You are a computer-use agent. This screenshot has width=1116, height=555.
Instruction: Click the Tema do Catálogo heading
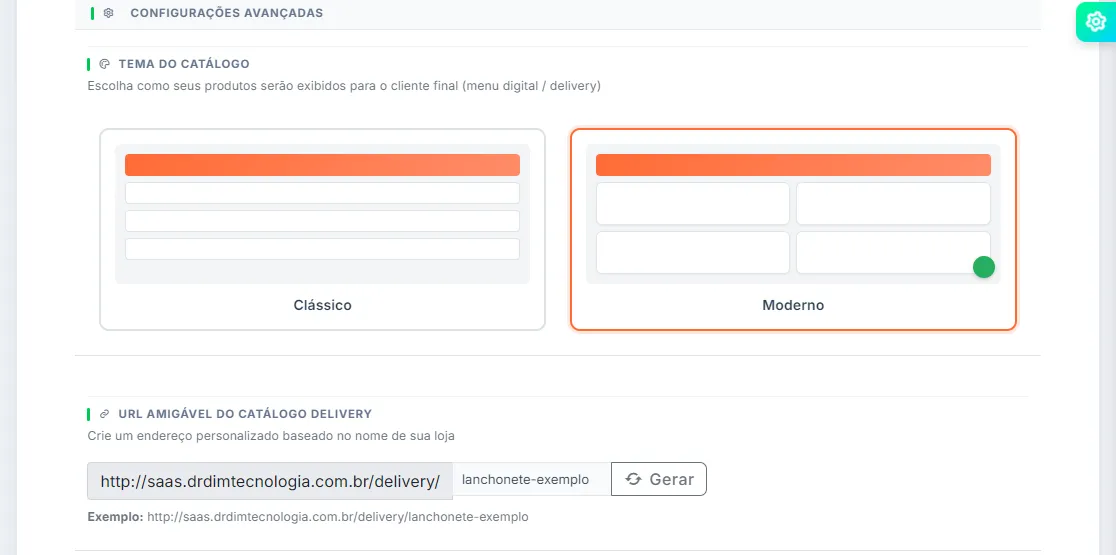coord(184,64)
